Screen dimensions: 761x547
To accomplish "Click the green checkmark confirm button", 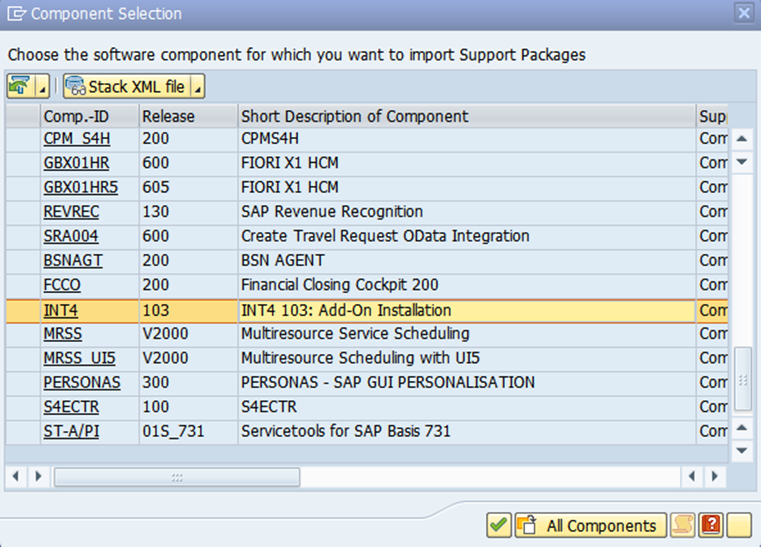I will pos(498,525).
